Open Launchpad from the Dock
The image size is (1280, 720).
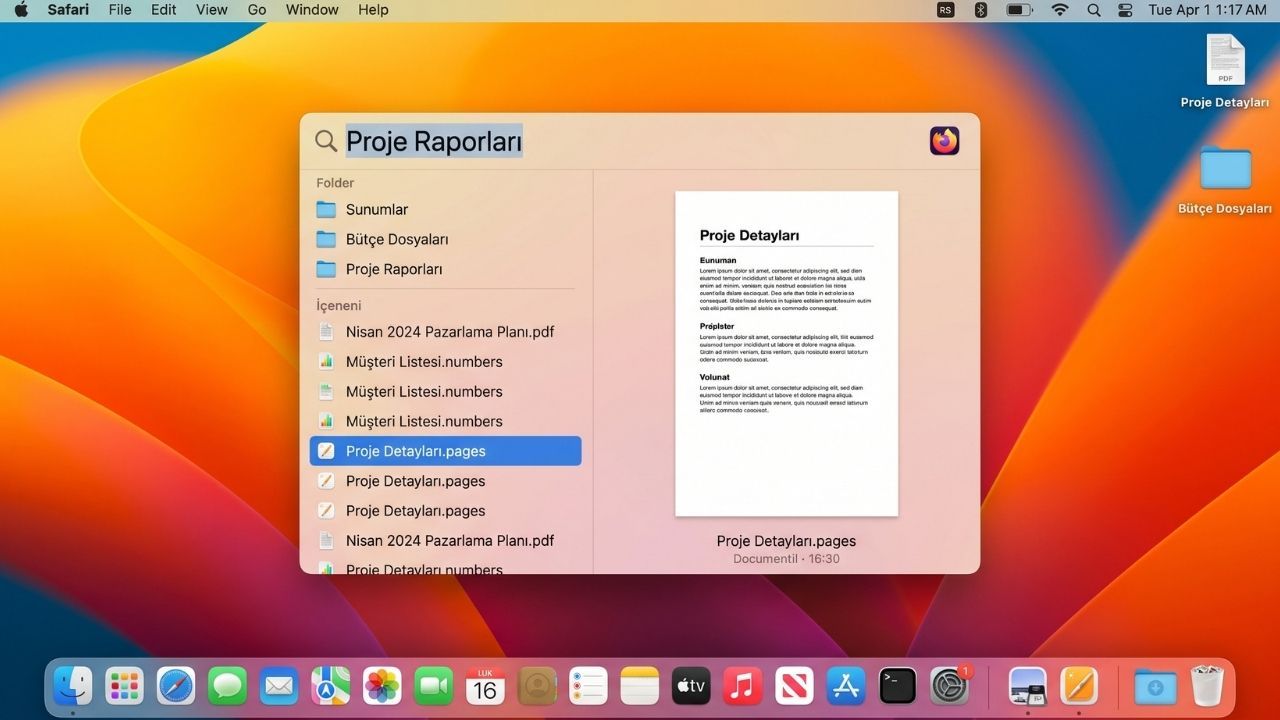pyautogui.click(x=125, y=686)
